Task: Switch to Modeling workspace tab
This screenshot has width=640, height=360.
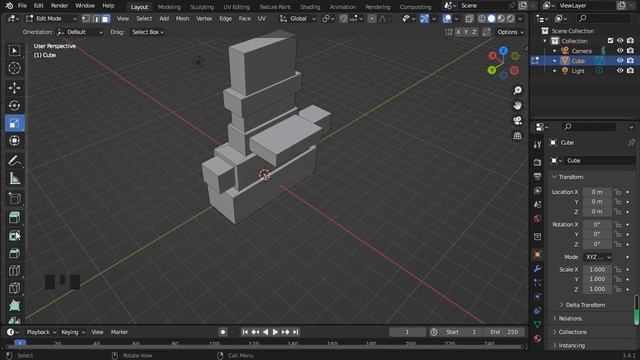Action: click(169, 7)
